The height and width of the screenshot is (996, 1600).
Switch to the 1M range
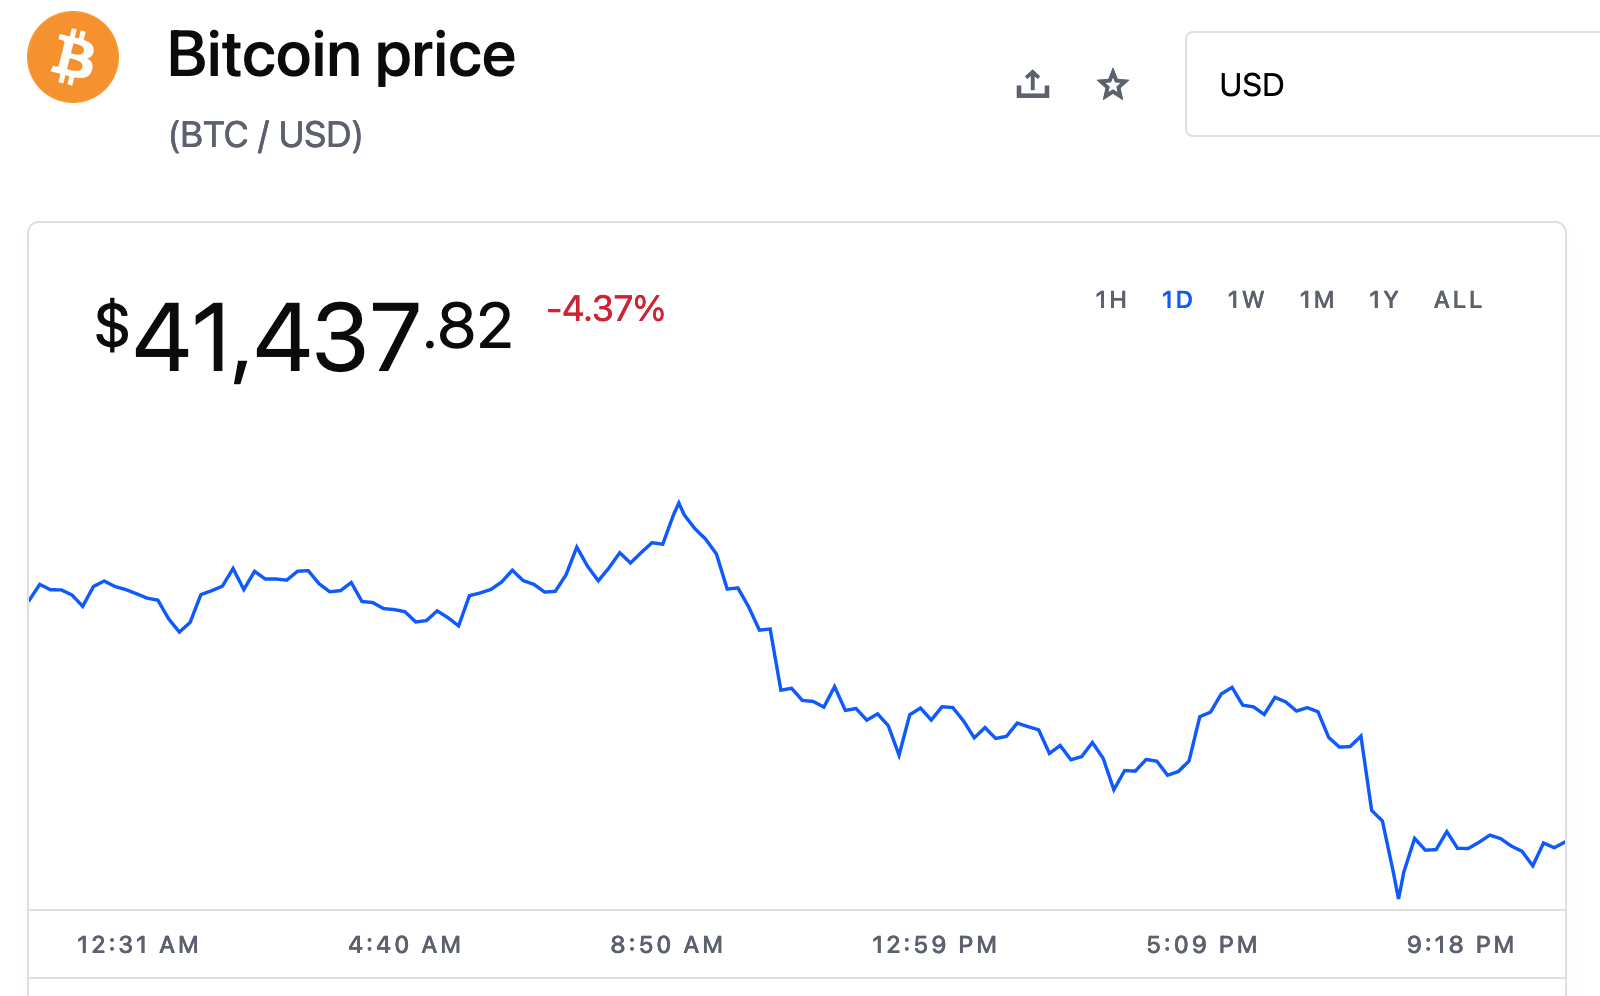1317,300
